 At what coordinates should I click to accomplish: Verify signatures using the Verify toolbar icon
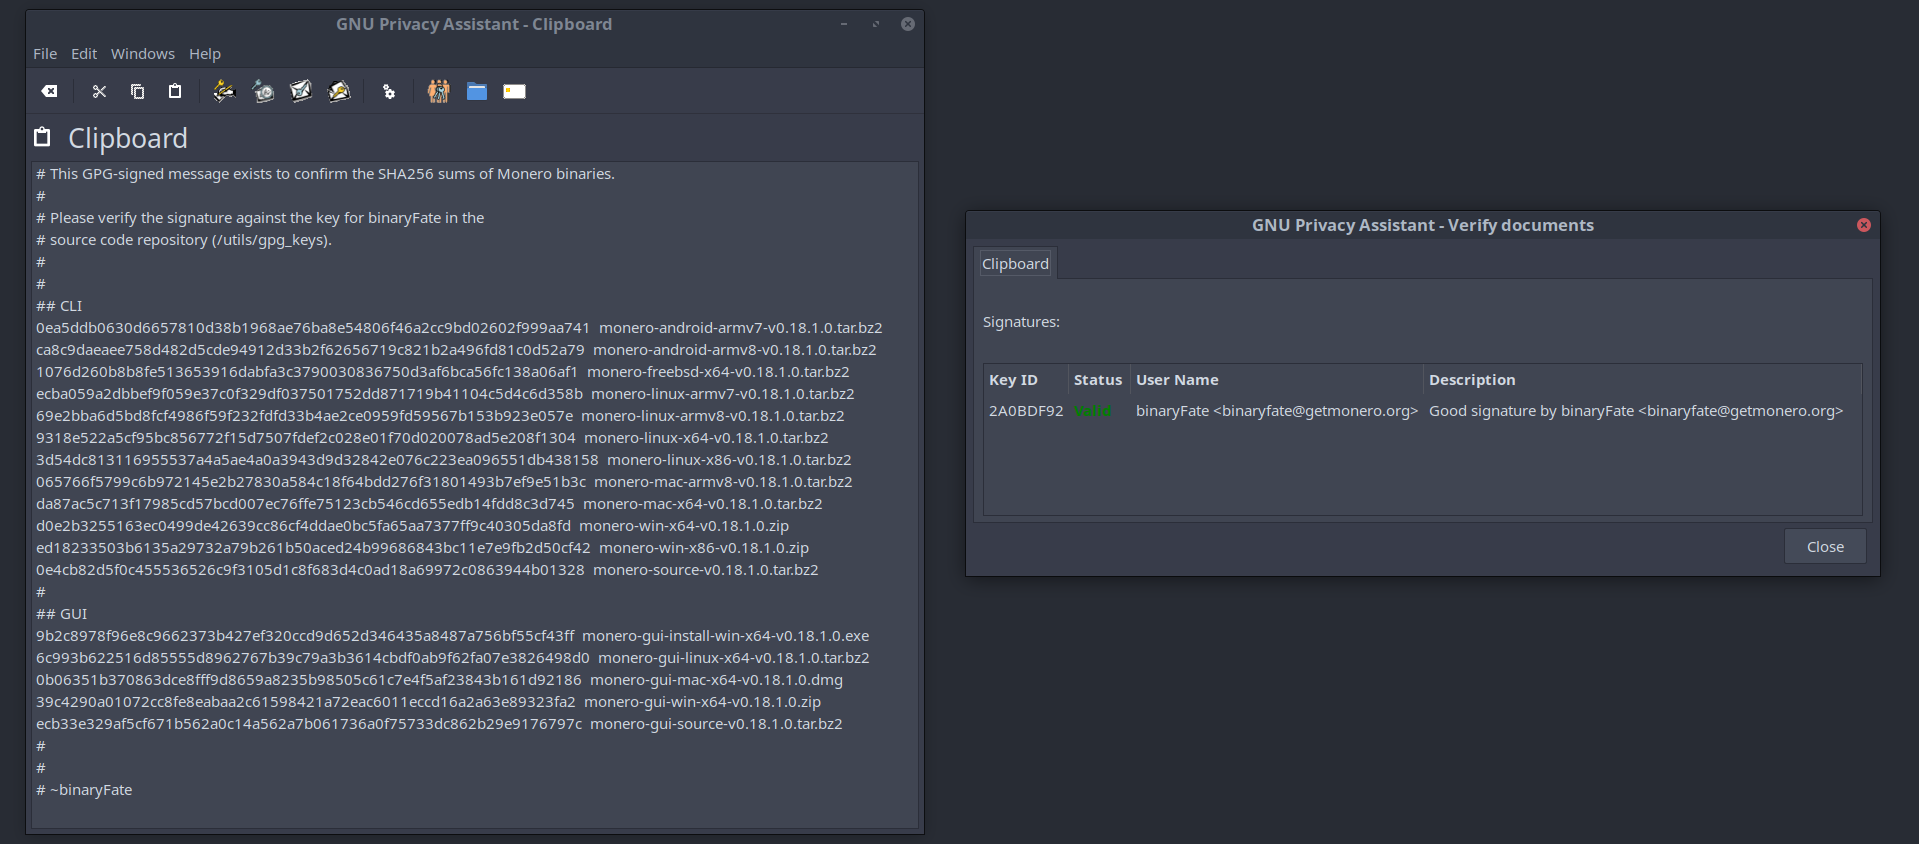tap(263, 91)
